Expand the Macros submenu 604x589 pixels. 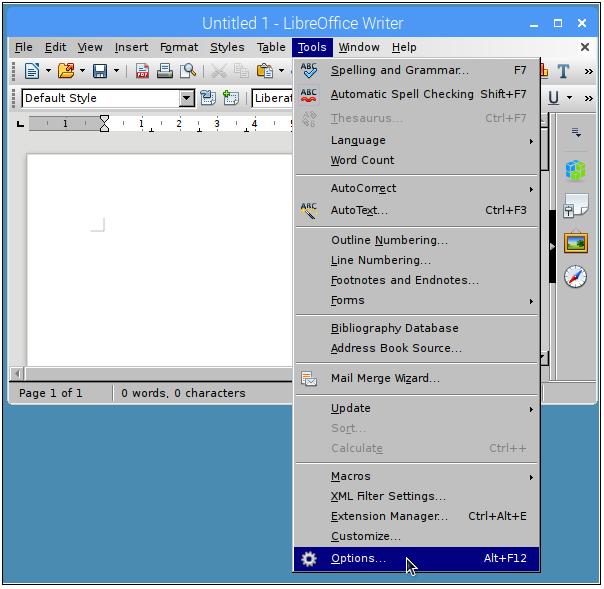(x=416, y=477)
